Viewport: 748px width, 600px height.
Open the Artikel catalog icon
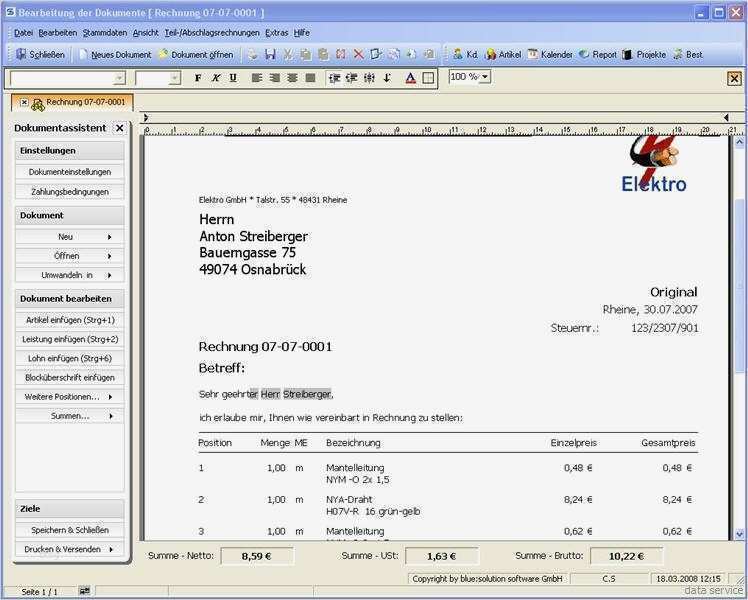[503, 54]
